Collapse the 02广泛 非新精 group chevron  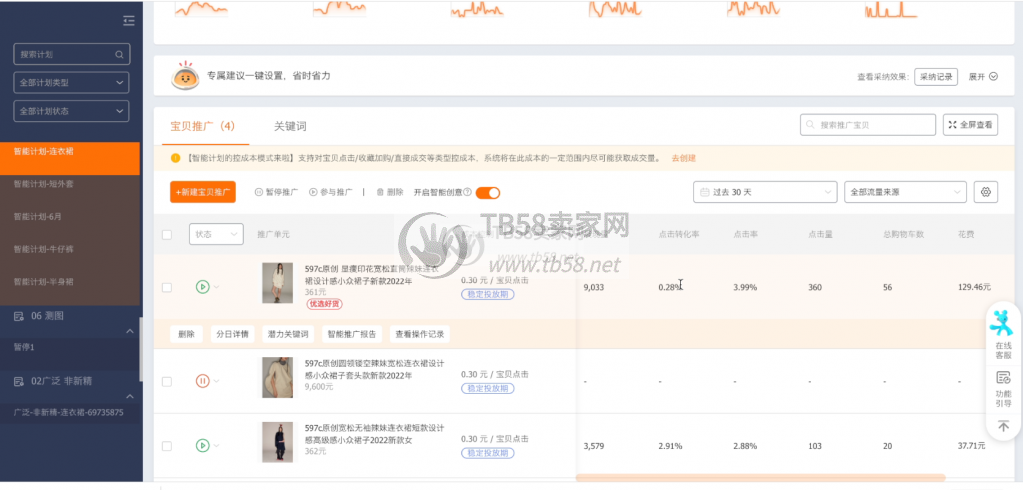tap(130, 396)
